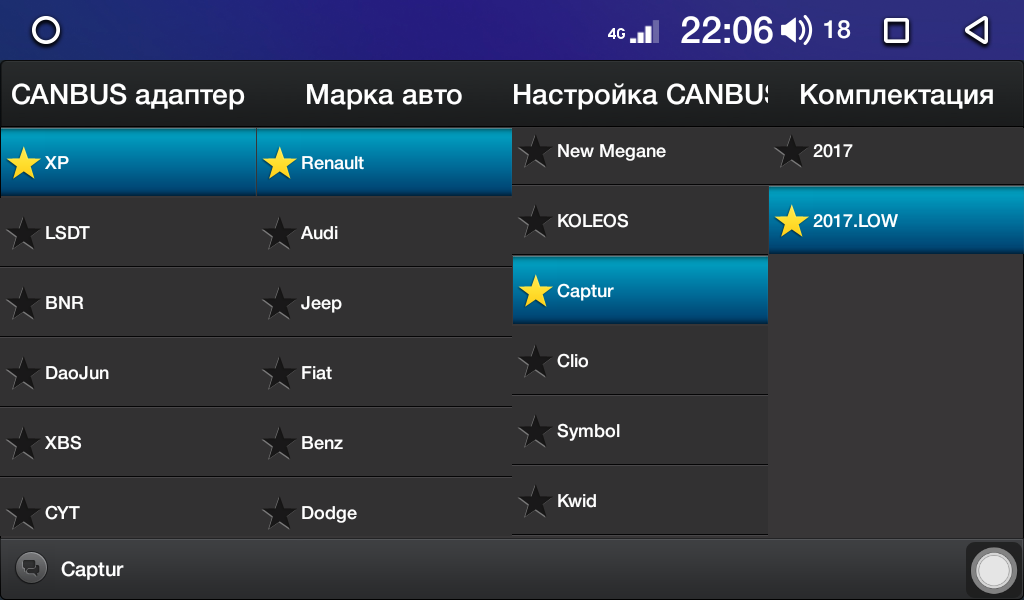Tap the back triangle navigation icon
This screenshot has height=600, width=1024.
tap(976, 31)
